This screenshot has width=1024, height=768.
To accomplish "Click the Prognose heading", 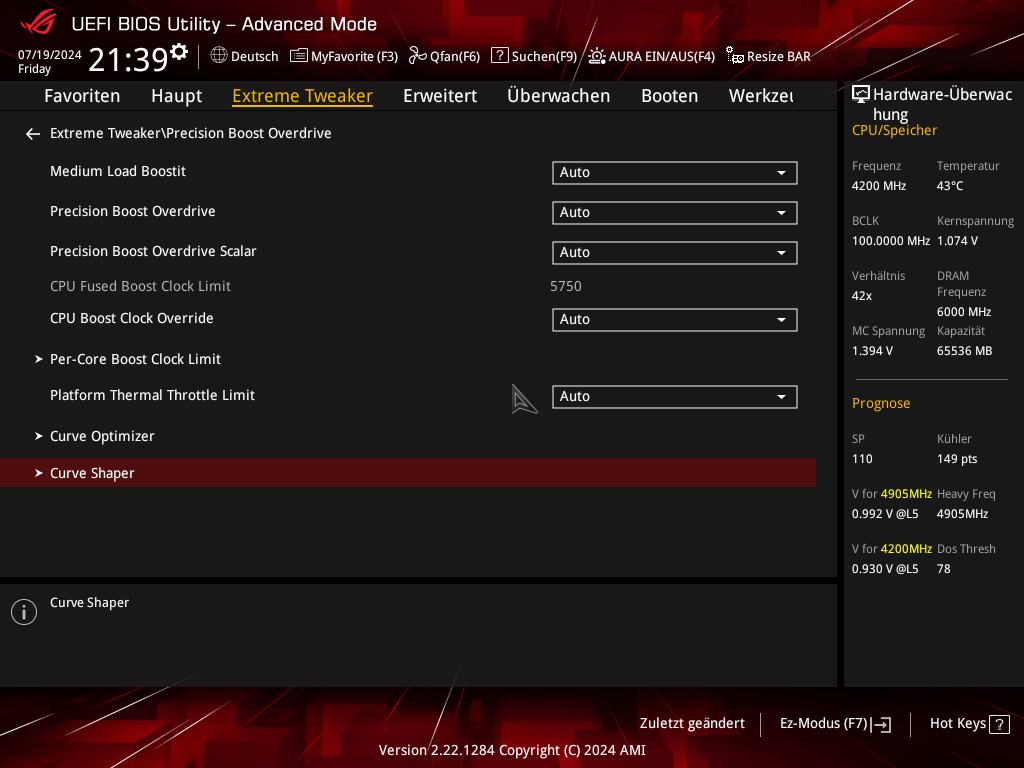I will pos(880,404).
